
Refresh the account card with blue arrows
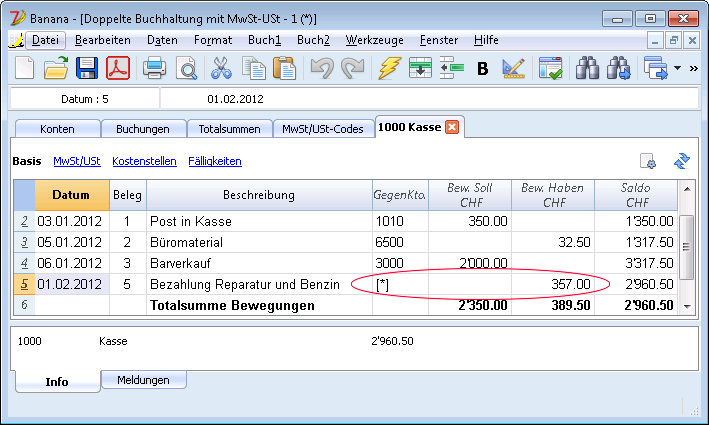[681, 161]
